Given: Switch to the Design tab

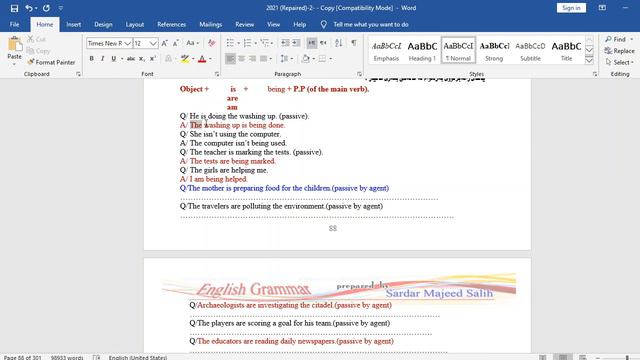Looking at the screenshot, I should (x=103, y=24).
